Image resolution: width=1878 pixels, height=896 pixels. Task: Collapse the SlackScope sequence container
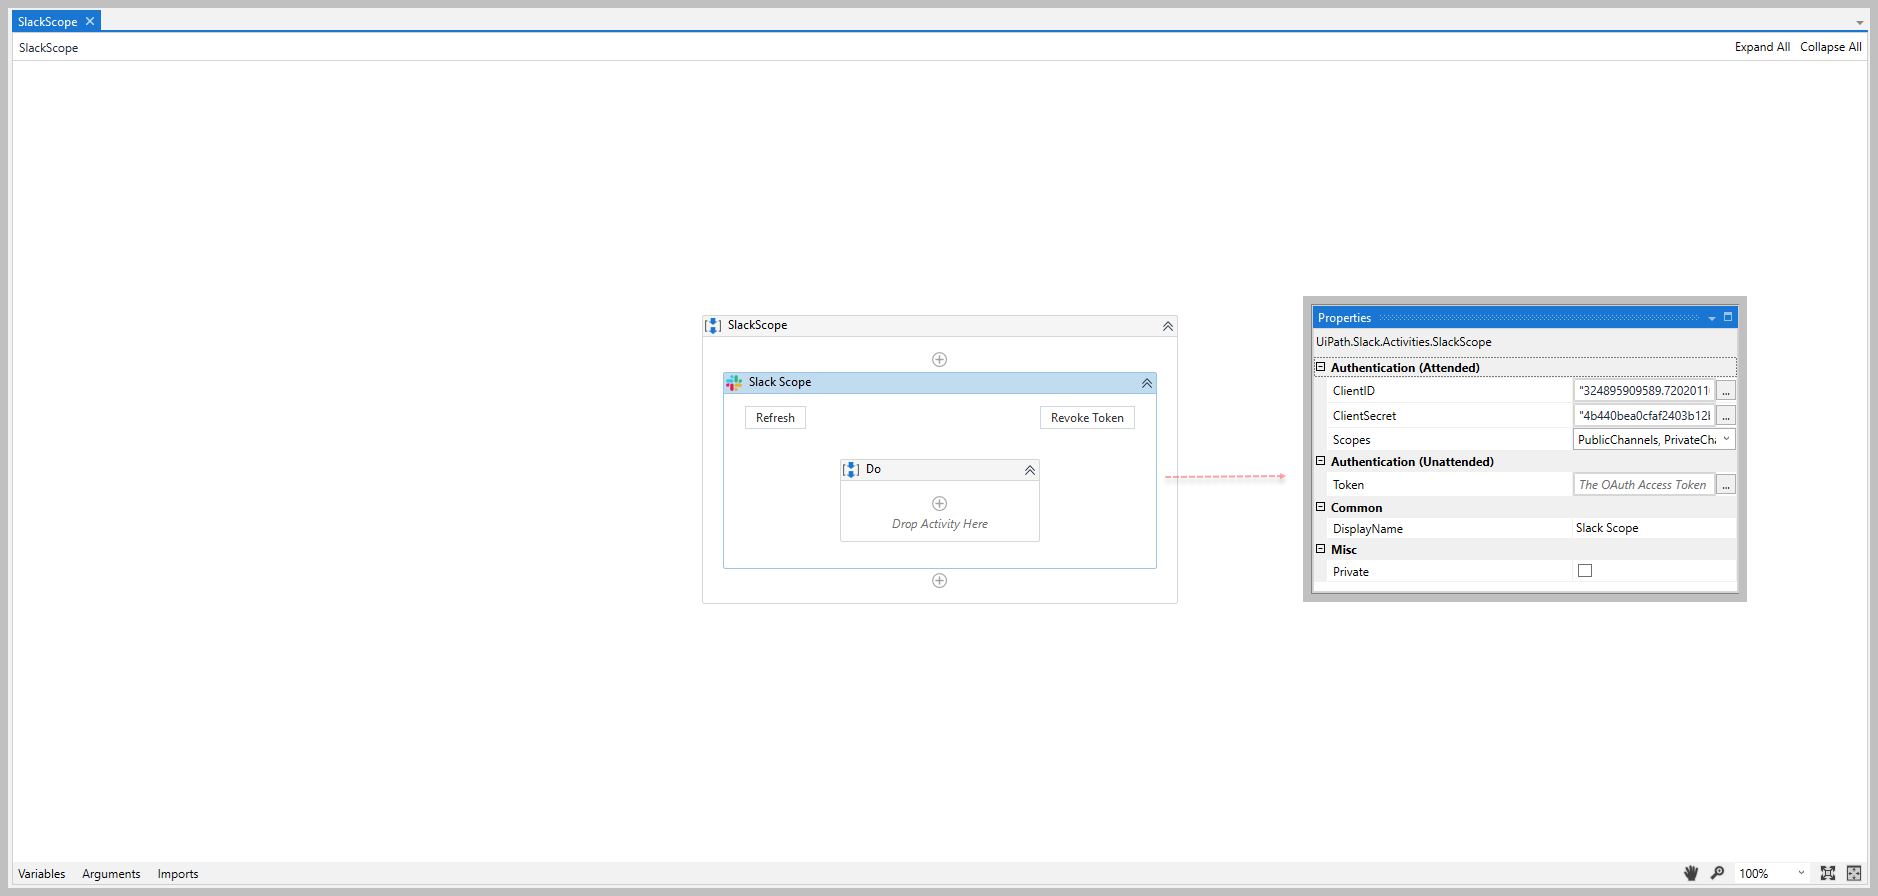pos(1167,326)
